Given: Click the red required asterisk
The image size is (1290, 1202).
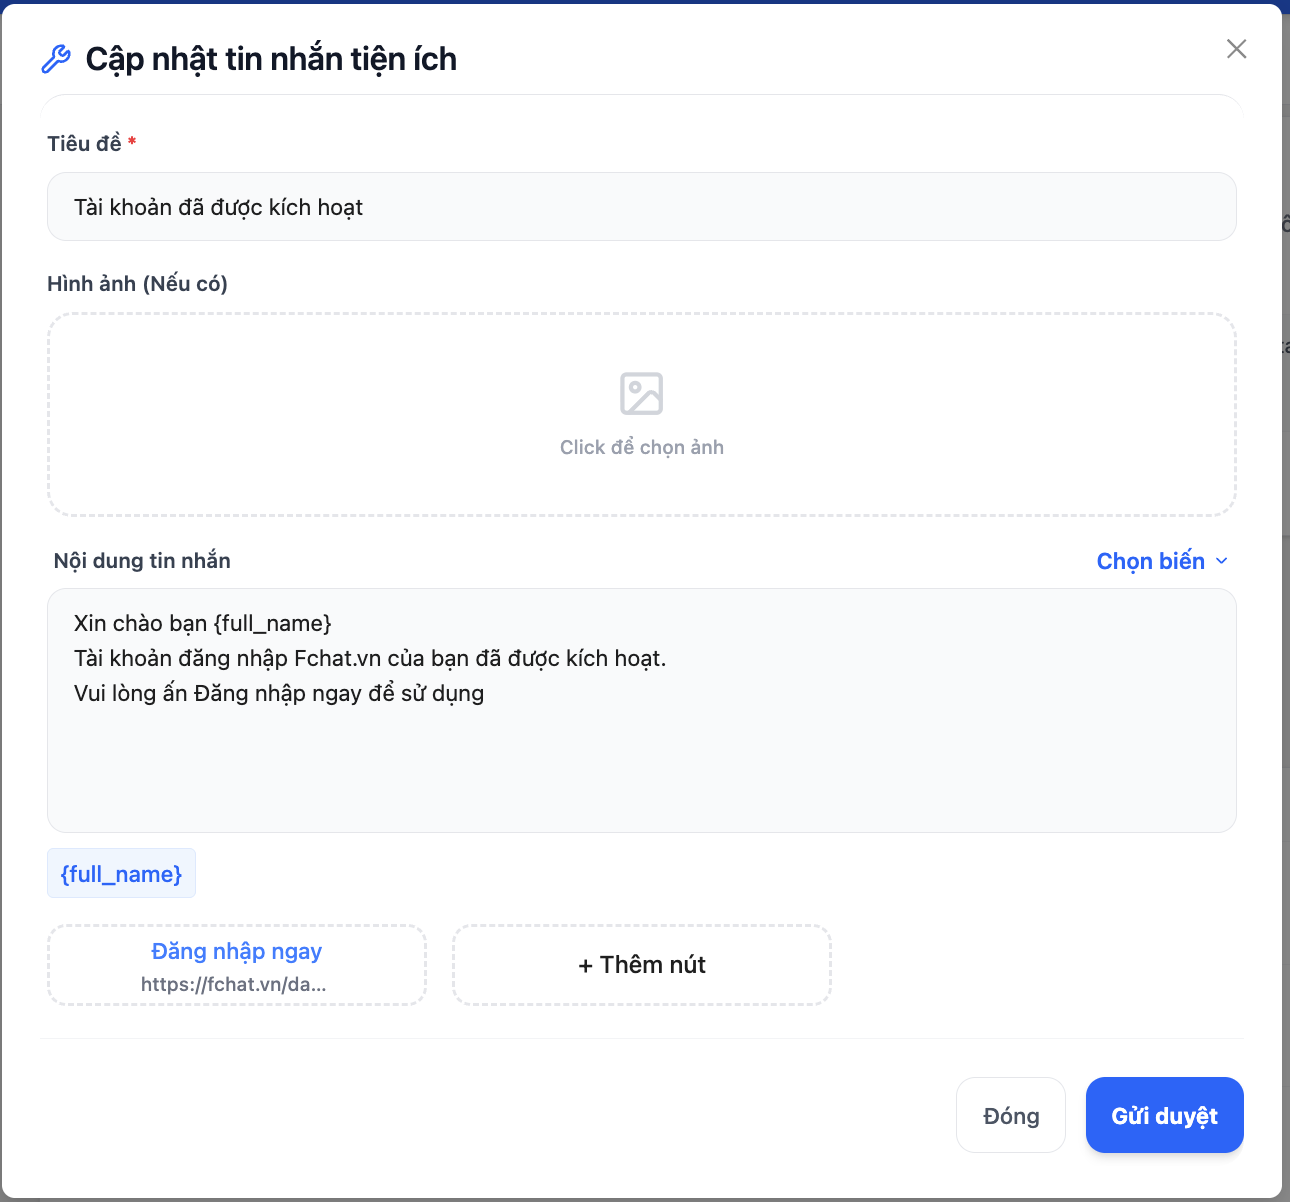Looking at the screenshot, I should 132,142.
